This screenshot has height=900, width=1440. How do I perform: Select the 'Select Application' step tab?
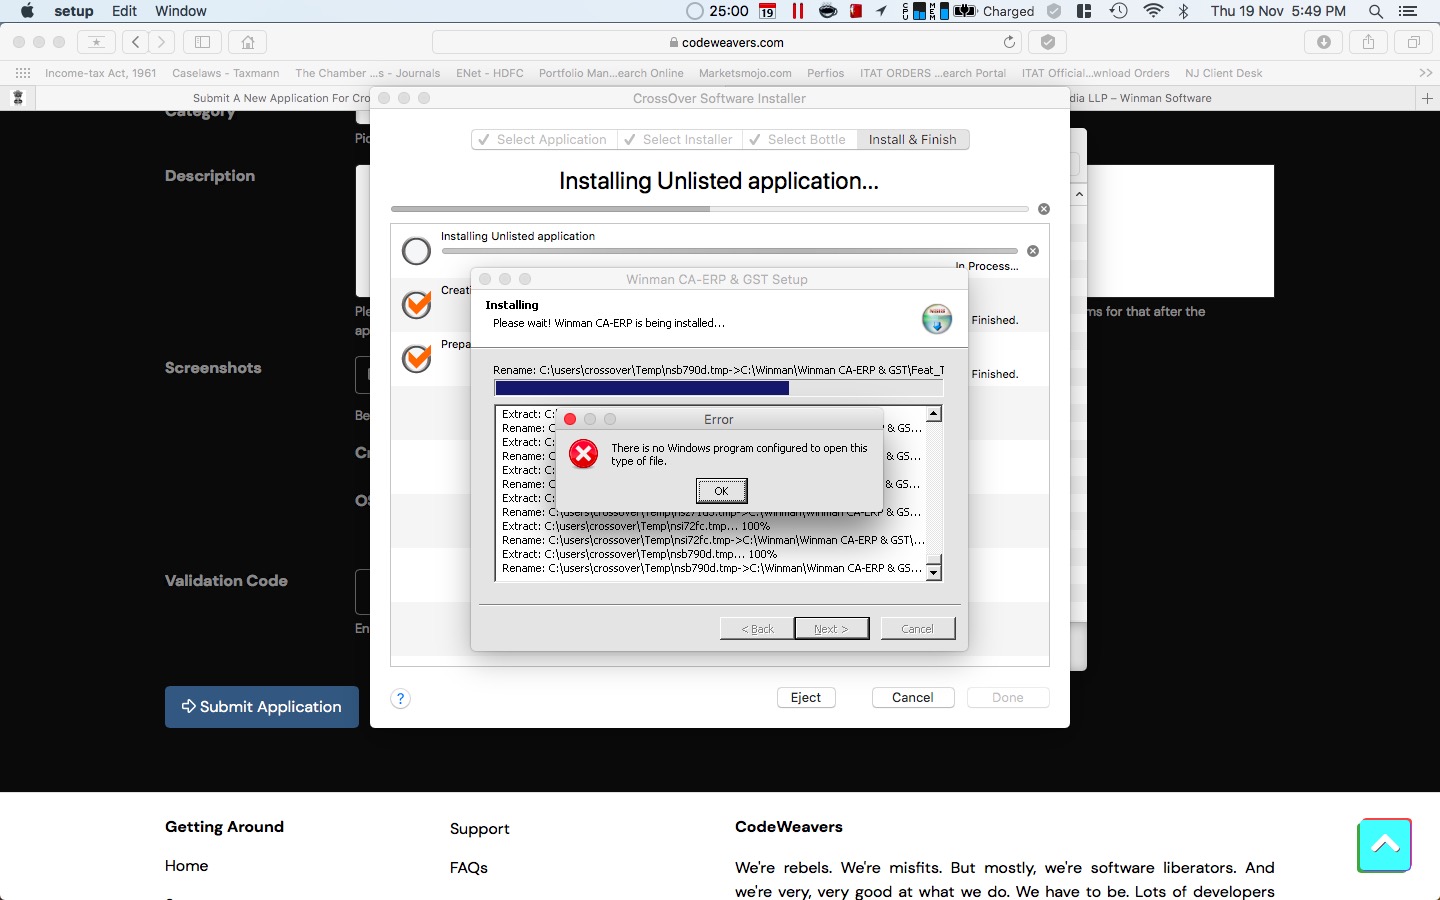[x=544, y=140]
